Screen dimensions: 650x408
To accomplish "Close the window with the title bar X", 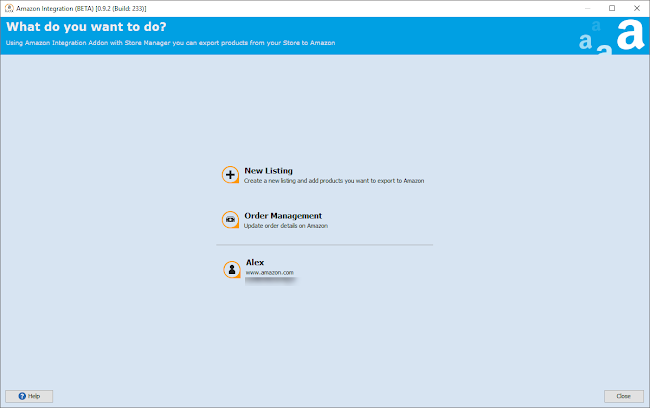I will (637, 8).
